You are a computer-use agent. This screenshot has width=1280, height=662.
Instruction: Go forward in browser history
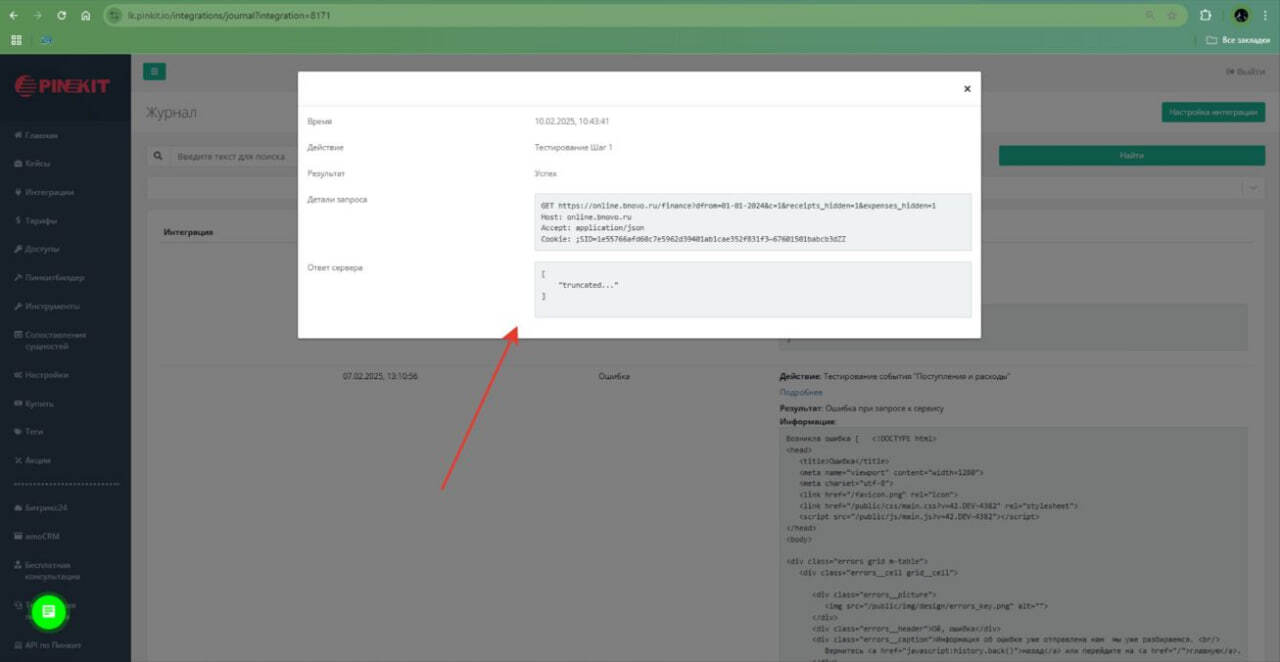click(x=38, y=16)
